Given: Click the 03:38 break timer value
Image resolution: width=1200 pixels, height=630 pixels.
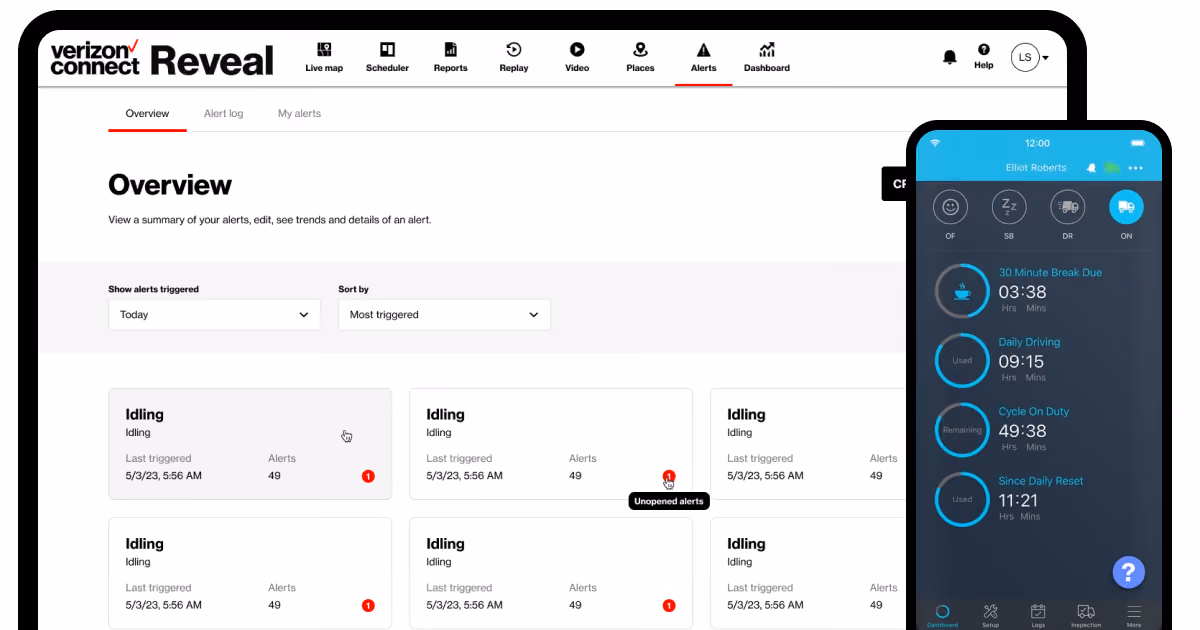Looking at the screenshot, I should click(x=1022, y=292).
